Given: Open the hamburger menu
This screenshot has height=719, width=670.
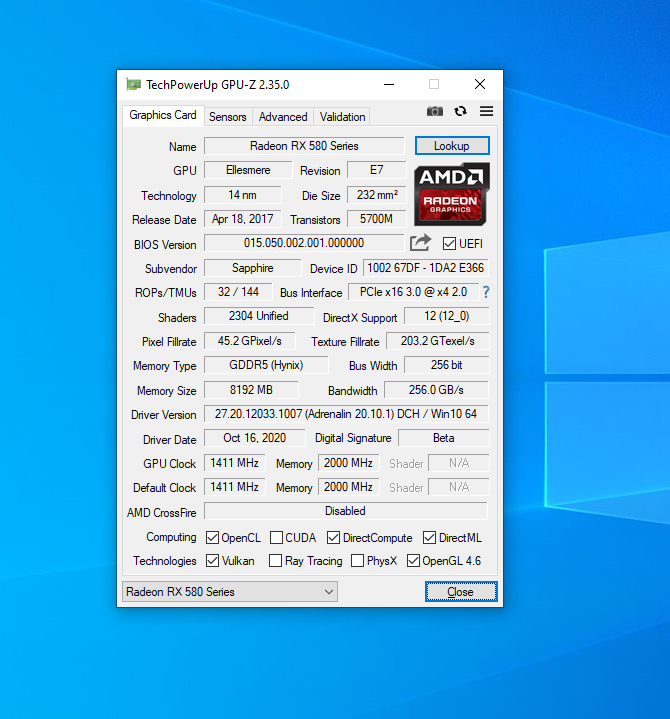Looking at the screenshot, I should point(487,111).
